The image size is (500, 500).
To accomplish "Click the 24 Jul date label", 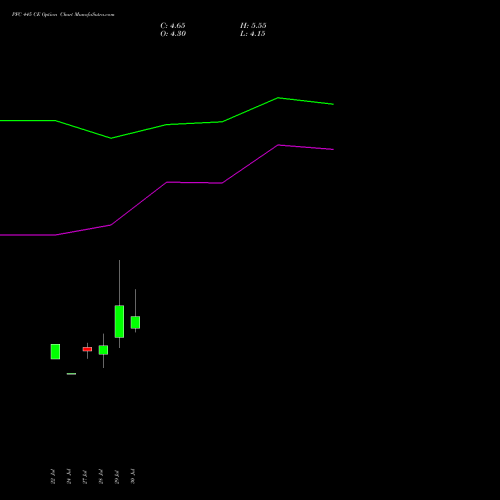I will (69, 477).
